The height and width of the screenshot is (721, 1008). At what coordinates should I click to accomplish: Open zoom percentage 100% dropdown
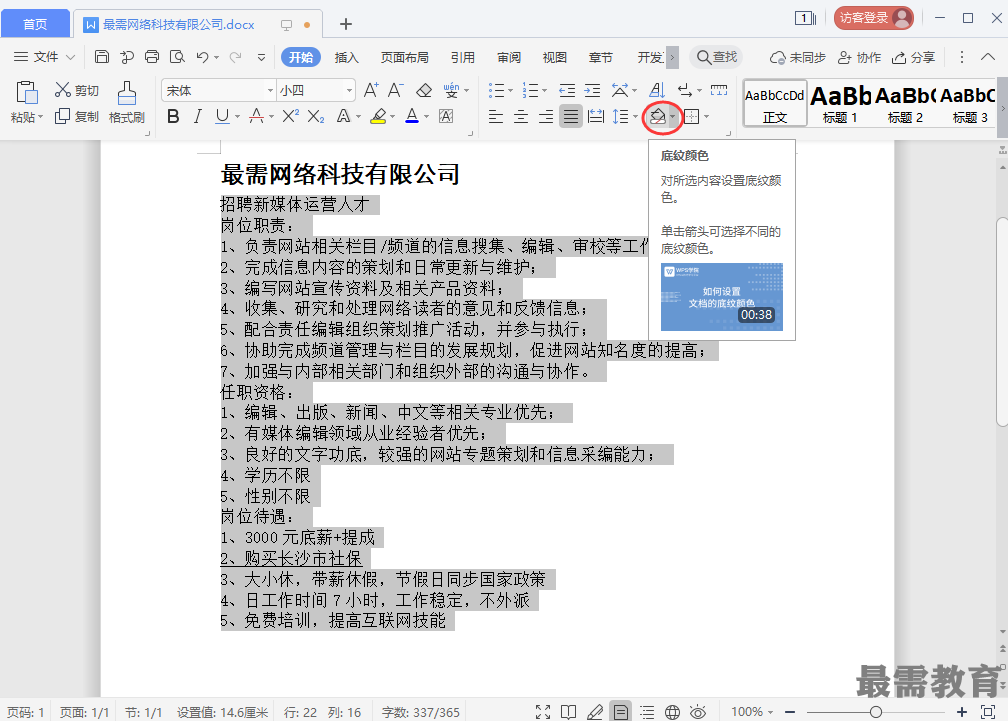[x=752, y=712]
